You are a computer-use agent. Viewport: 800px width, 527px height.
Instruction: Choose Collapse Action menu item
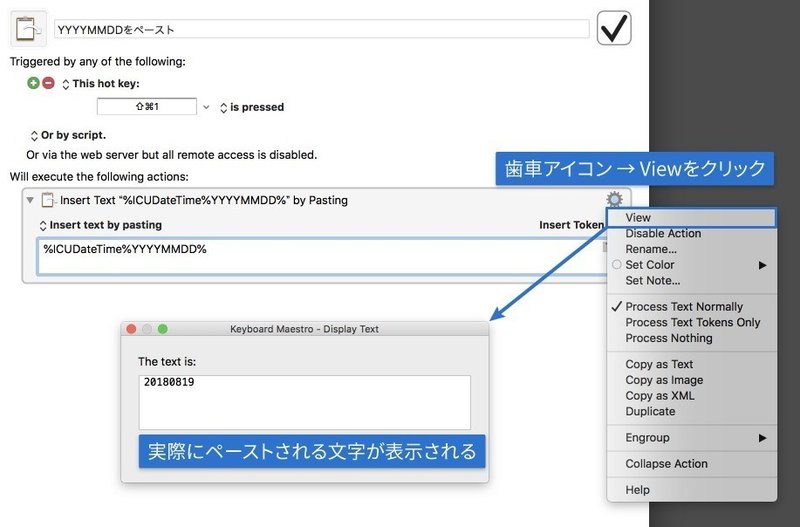(x=691, y=464)
